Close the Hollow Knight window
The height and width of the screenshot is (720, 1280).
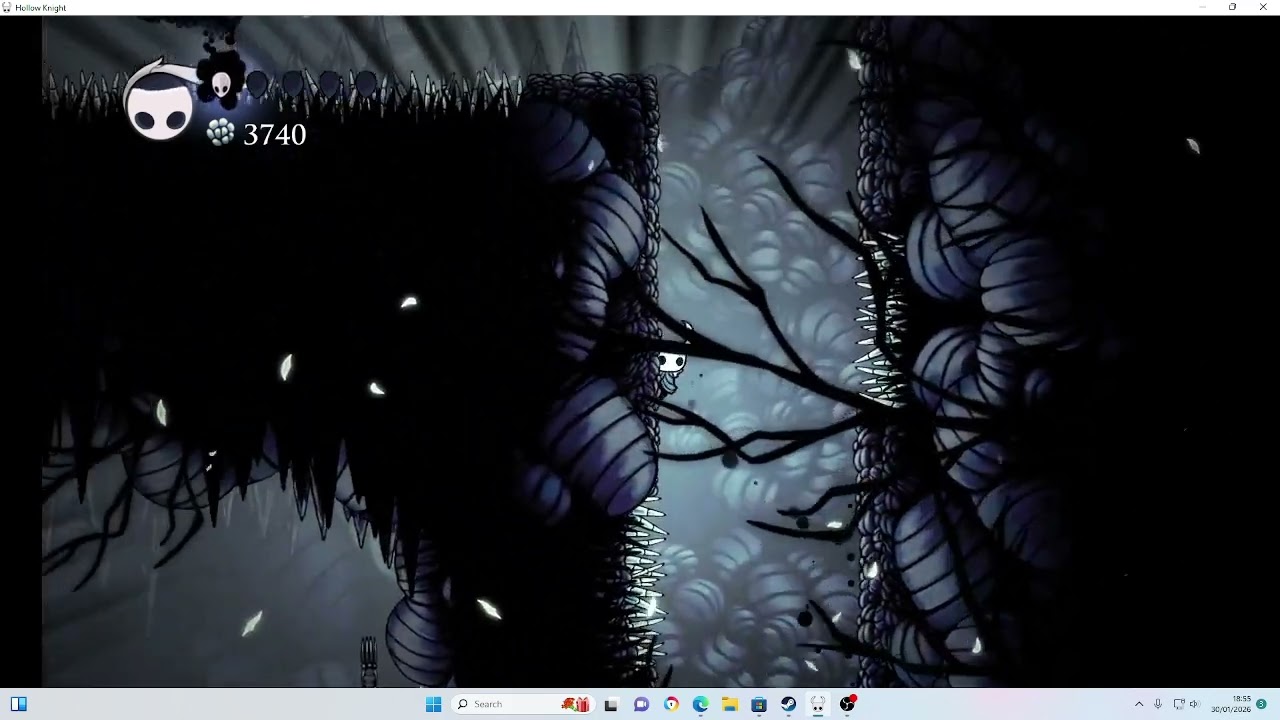pyautogui.click(x=1263, y=7)
